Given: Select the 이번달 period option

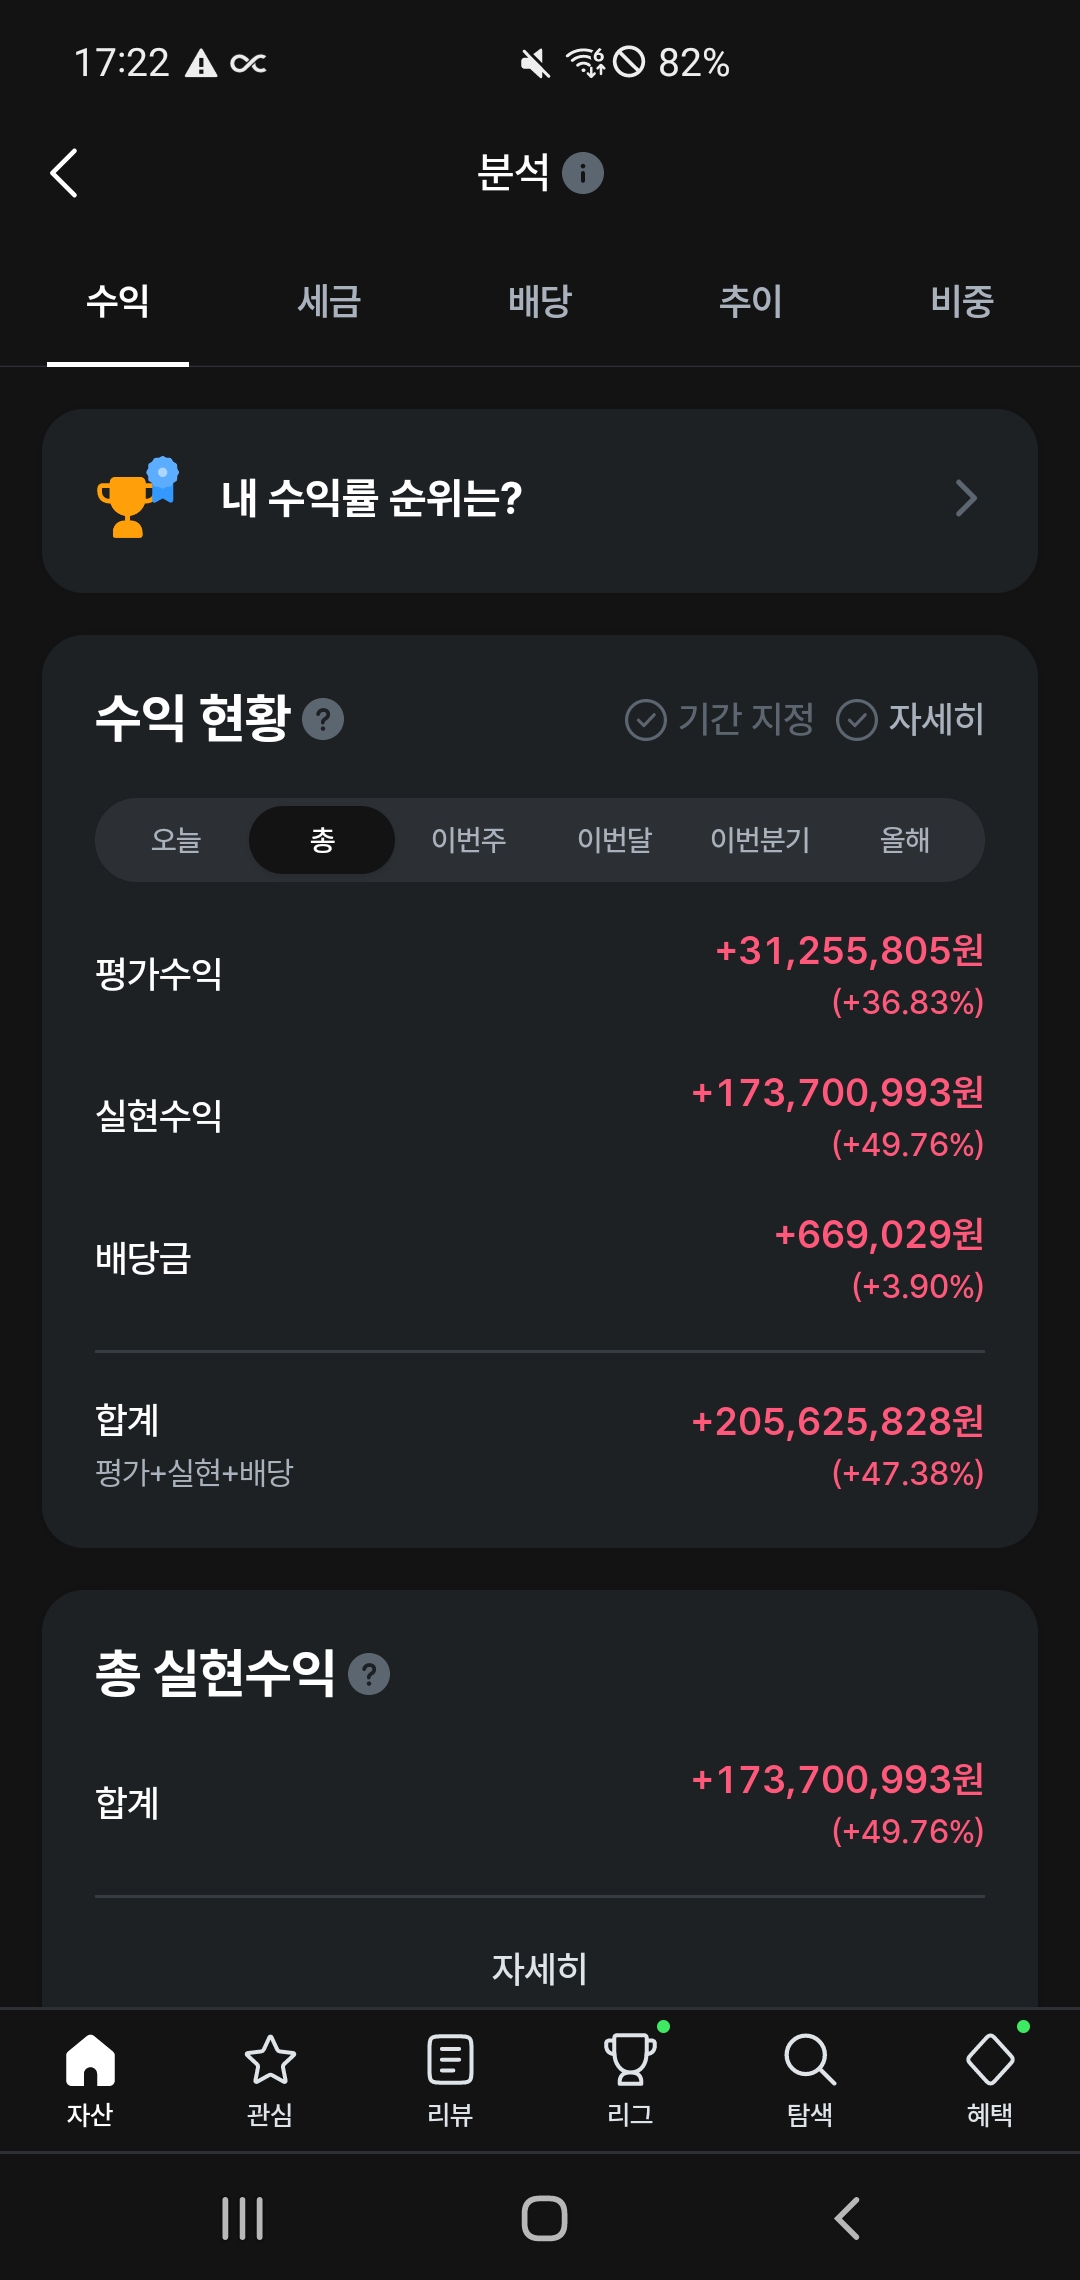Looking at the screenshot, I should 614,840.
